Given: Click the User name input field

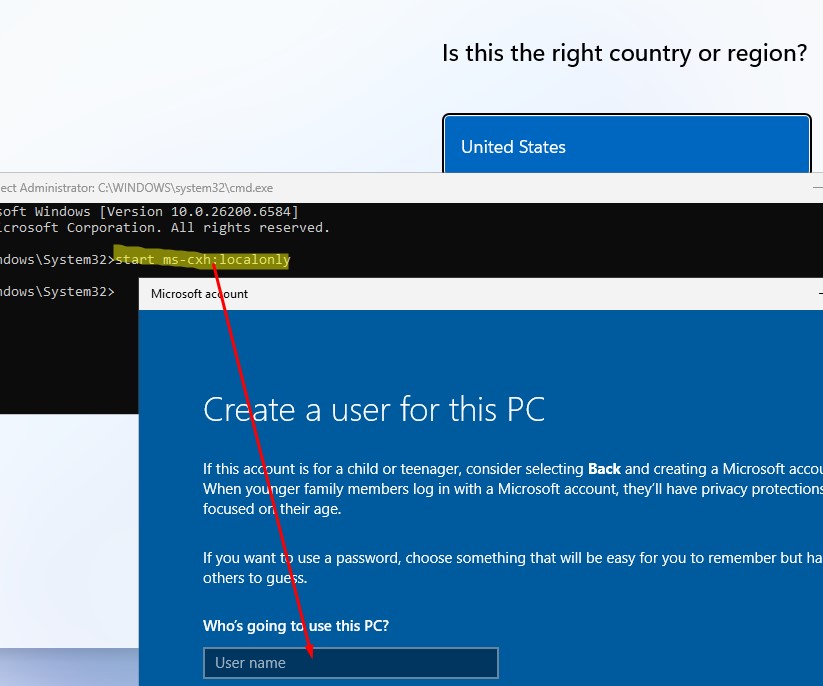Looking at the screenshot, I should (x=350, y=663).
